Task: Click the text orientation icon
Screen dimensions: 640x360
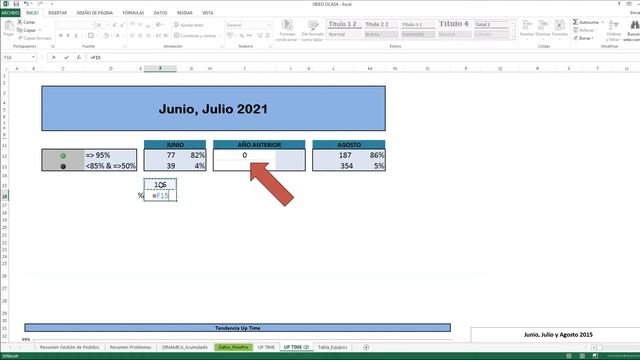Action: [159, 25]
